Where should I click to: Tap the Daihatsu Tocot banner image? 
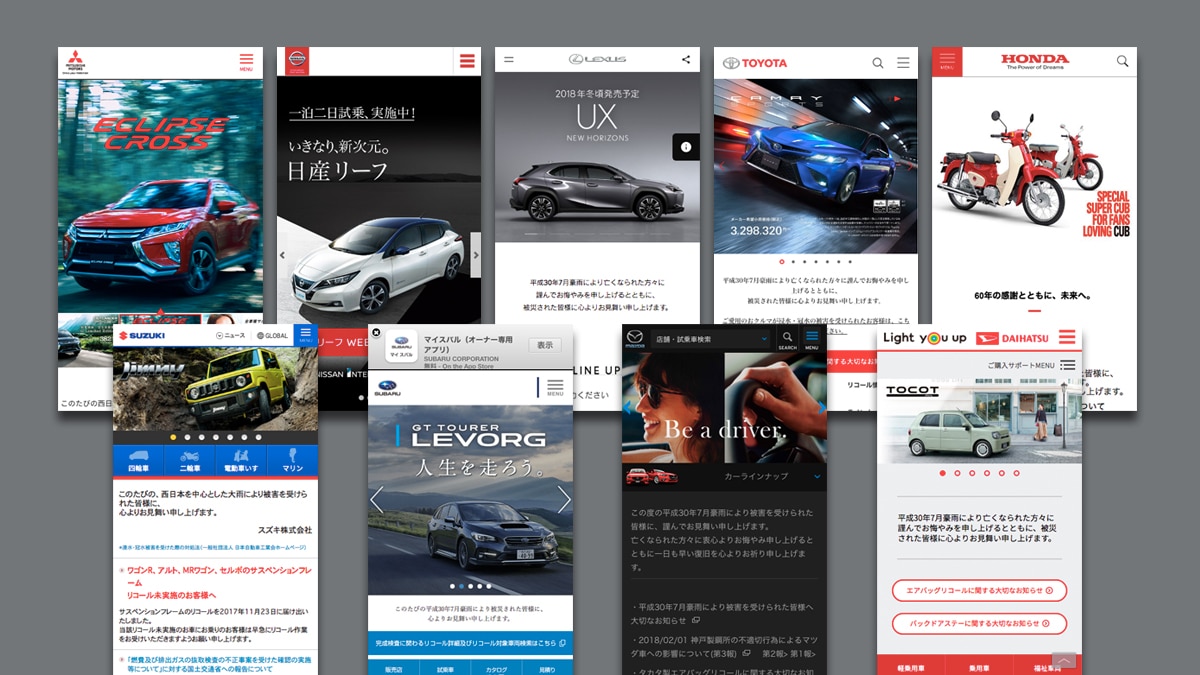coord(979,420)
